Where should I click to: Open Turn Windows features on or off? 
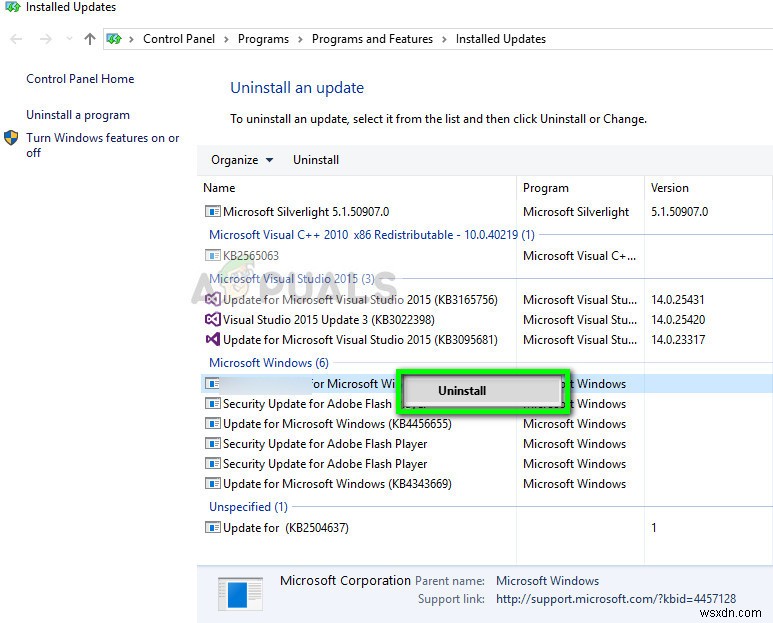point(103,145)
